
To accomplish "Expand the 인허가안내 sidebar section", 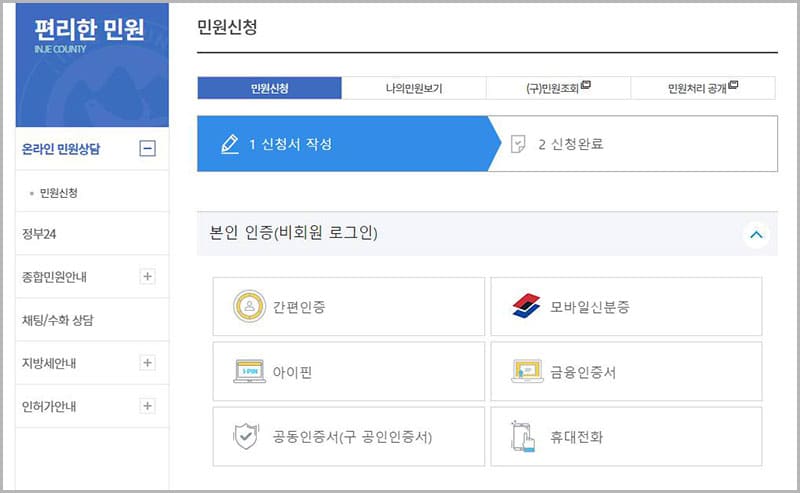I will (x=148, y=406).
